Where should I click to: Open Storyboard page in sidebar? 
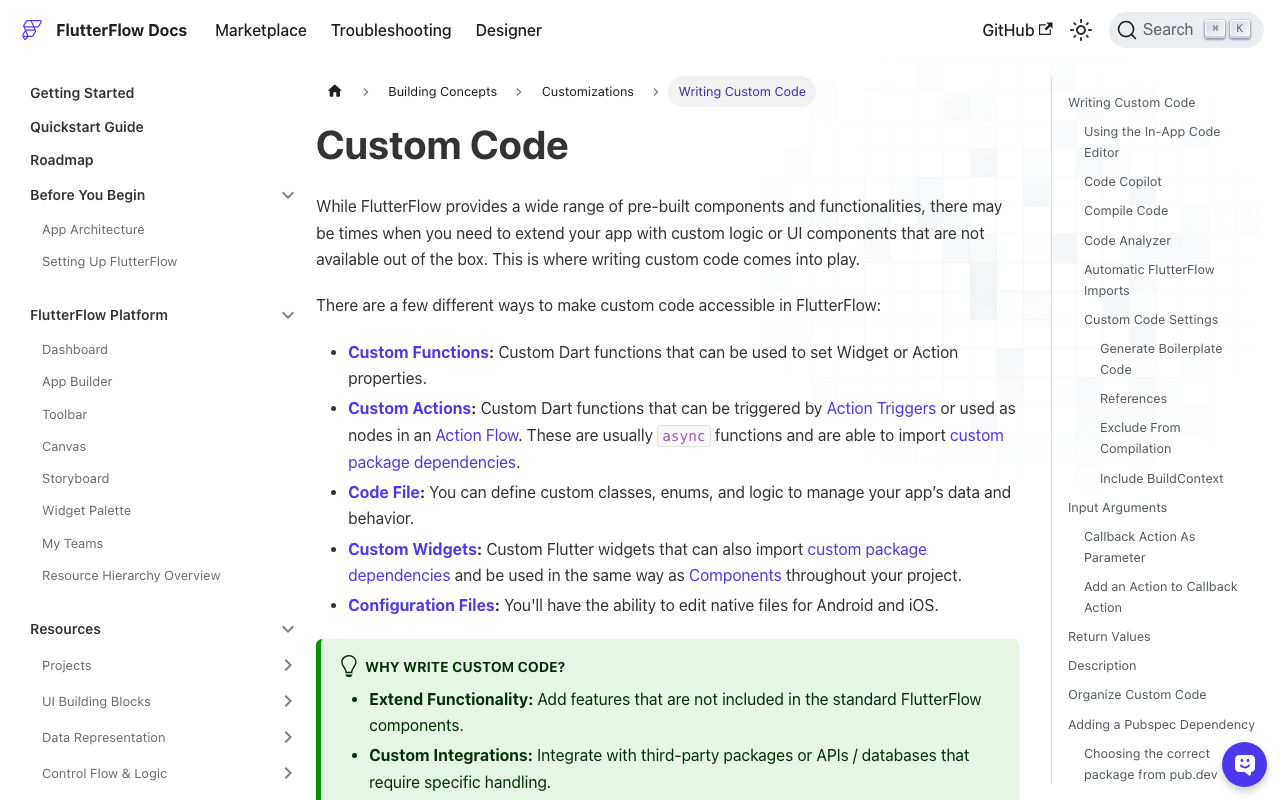coord(76,478)
